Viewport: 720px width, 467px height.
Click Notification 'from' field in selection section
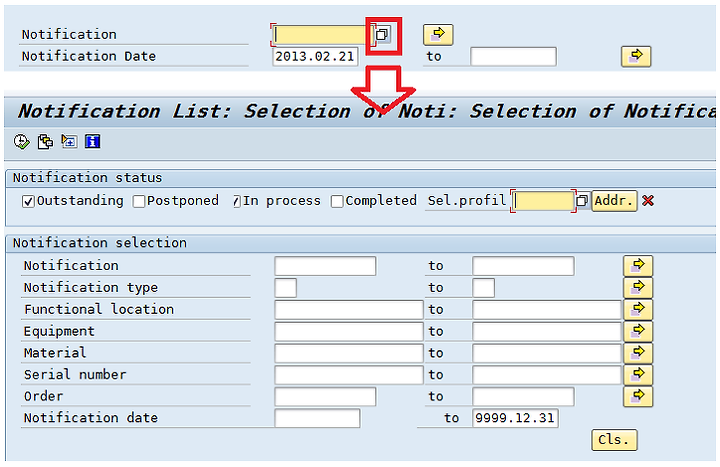[325, 266]
